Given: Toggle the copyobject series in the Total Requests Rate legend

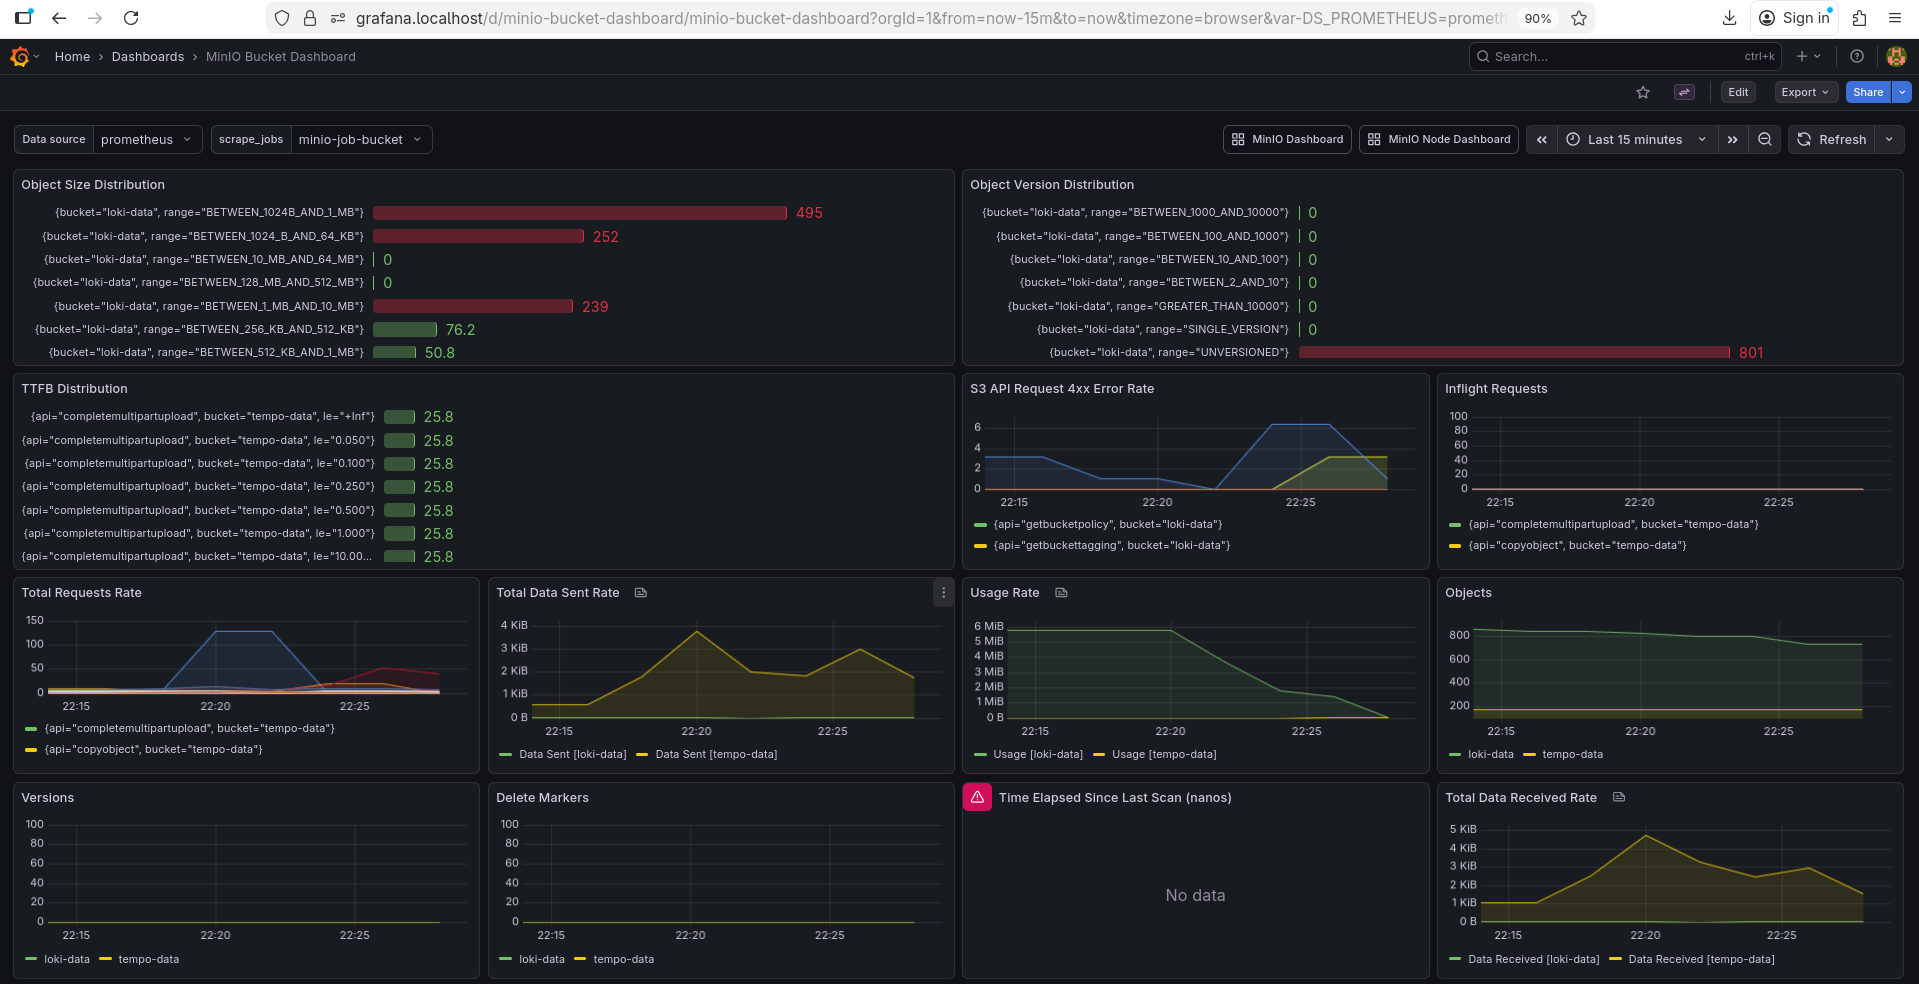Looking at the screenshot, I should tap(154, 750).
